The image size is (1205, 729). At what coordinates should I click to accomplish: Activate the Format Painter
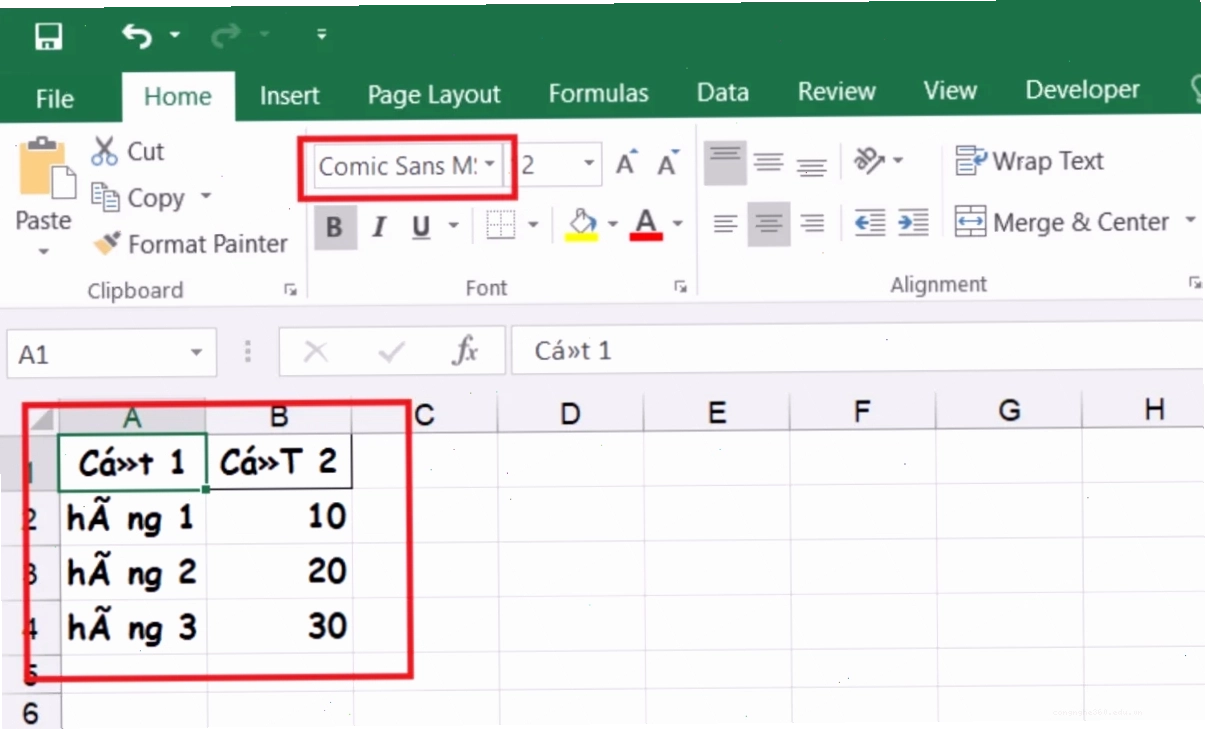190,244
